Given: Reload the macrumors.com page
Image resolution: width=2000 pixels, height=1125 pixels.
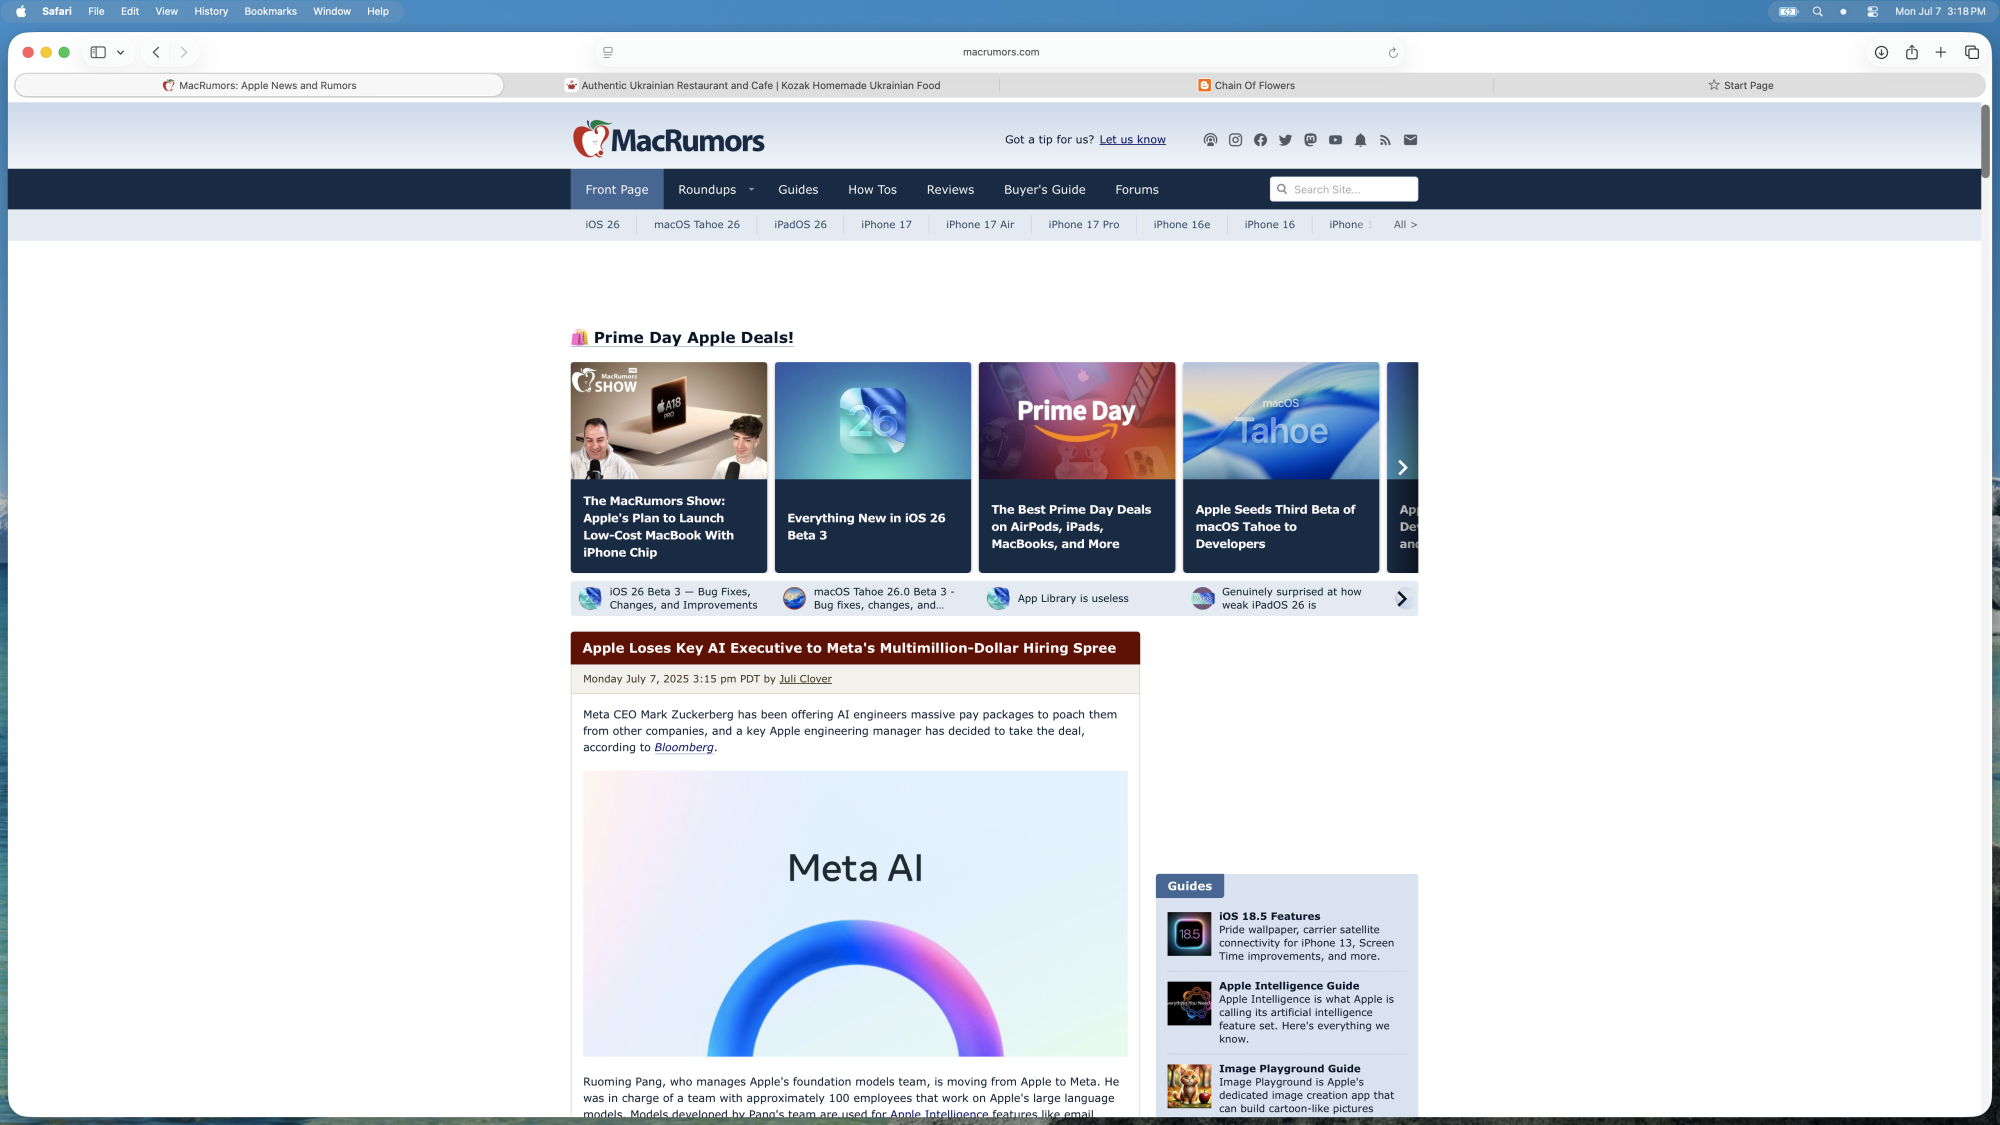Looking at the screenshot, I should tap(1393, 53).
